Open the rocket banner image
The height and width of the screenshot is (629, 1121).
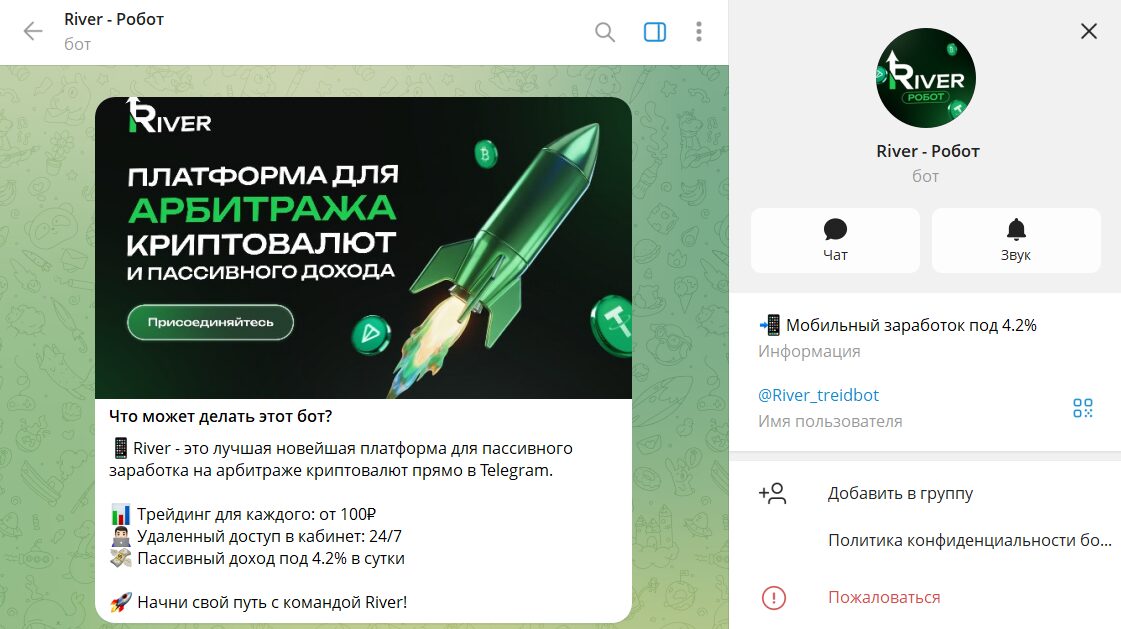[x=363, y=247]
